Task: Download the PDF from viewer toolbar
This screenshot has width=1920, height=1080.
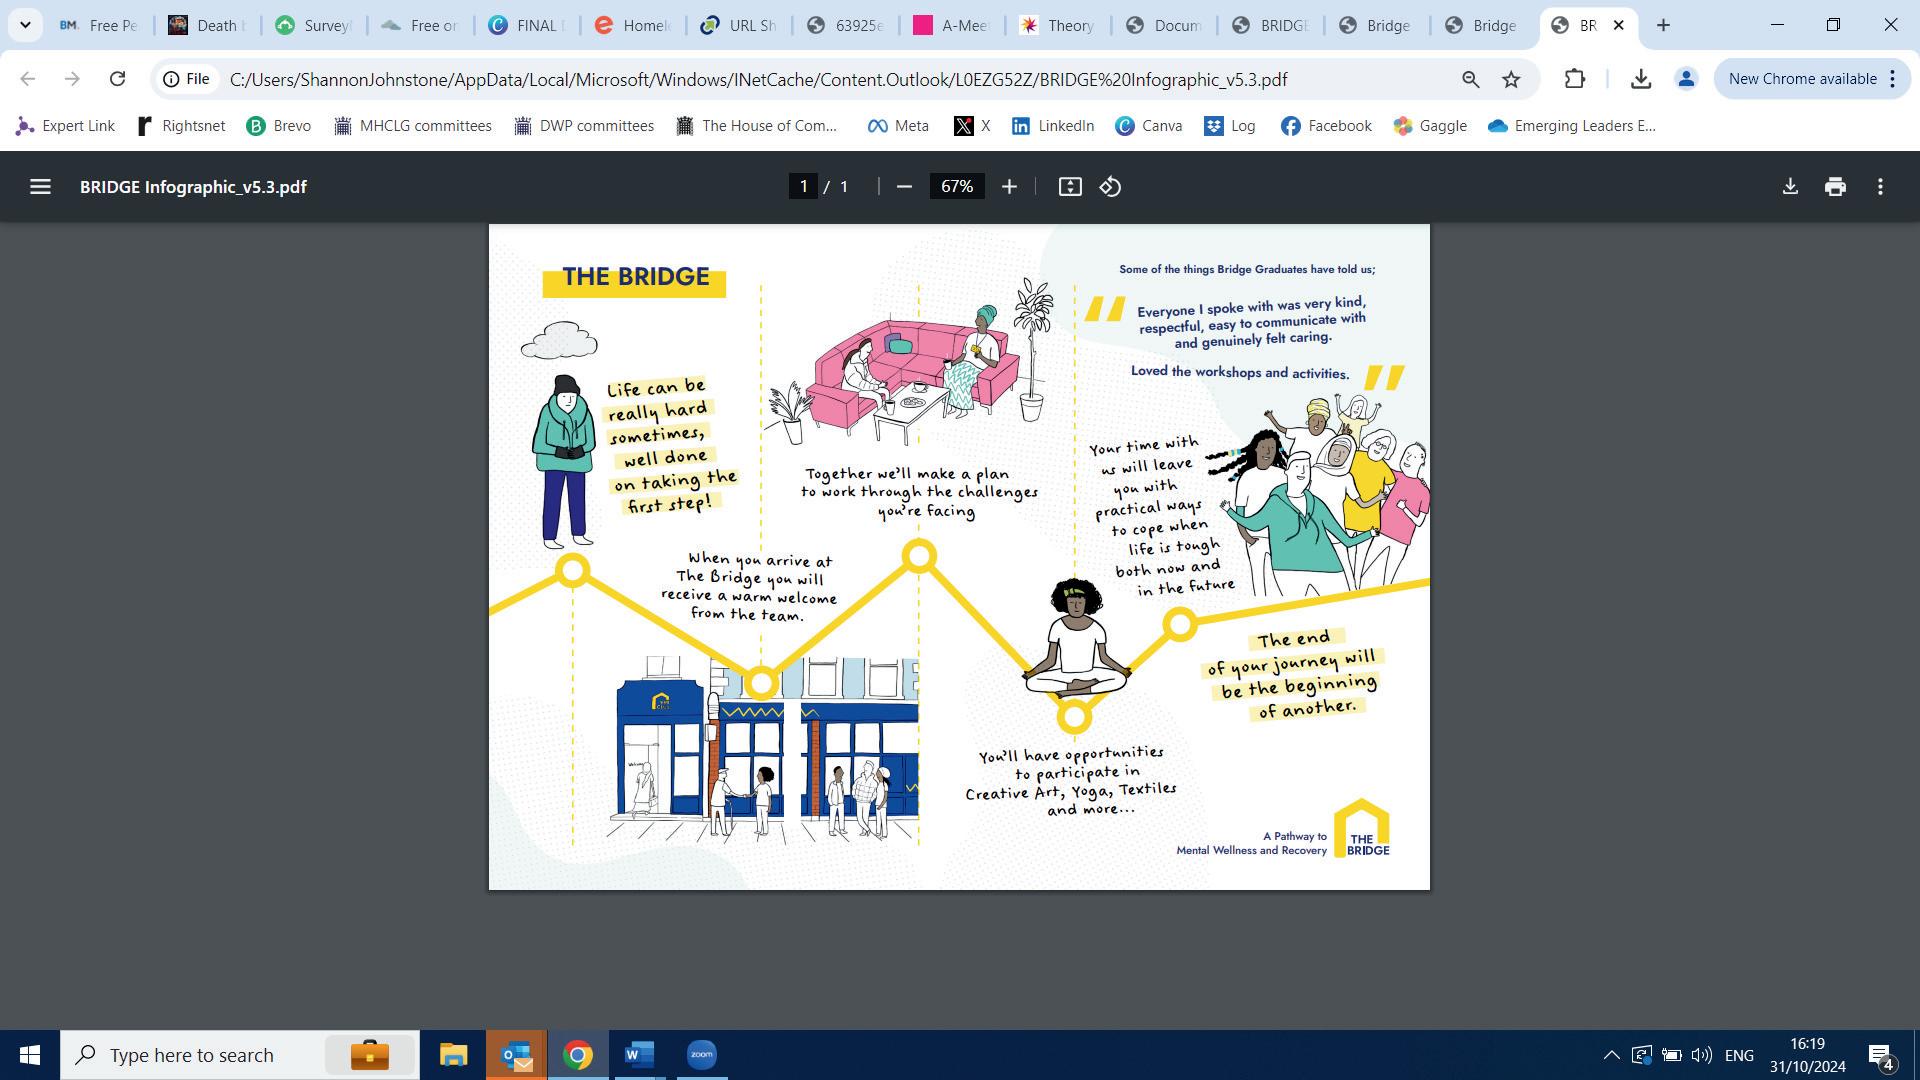Action: point(1790,187)
